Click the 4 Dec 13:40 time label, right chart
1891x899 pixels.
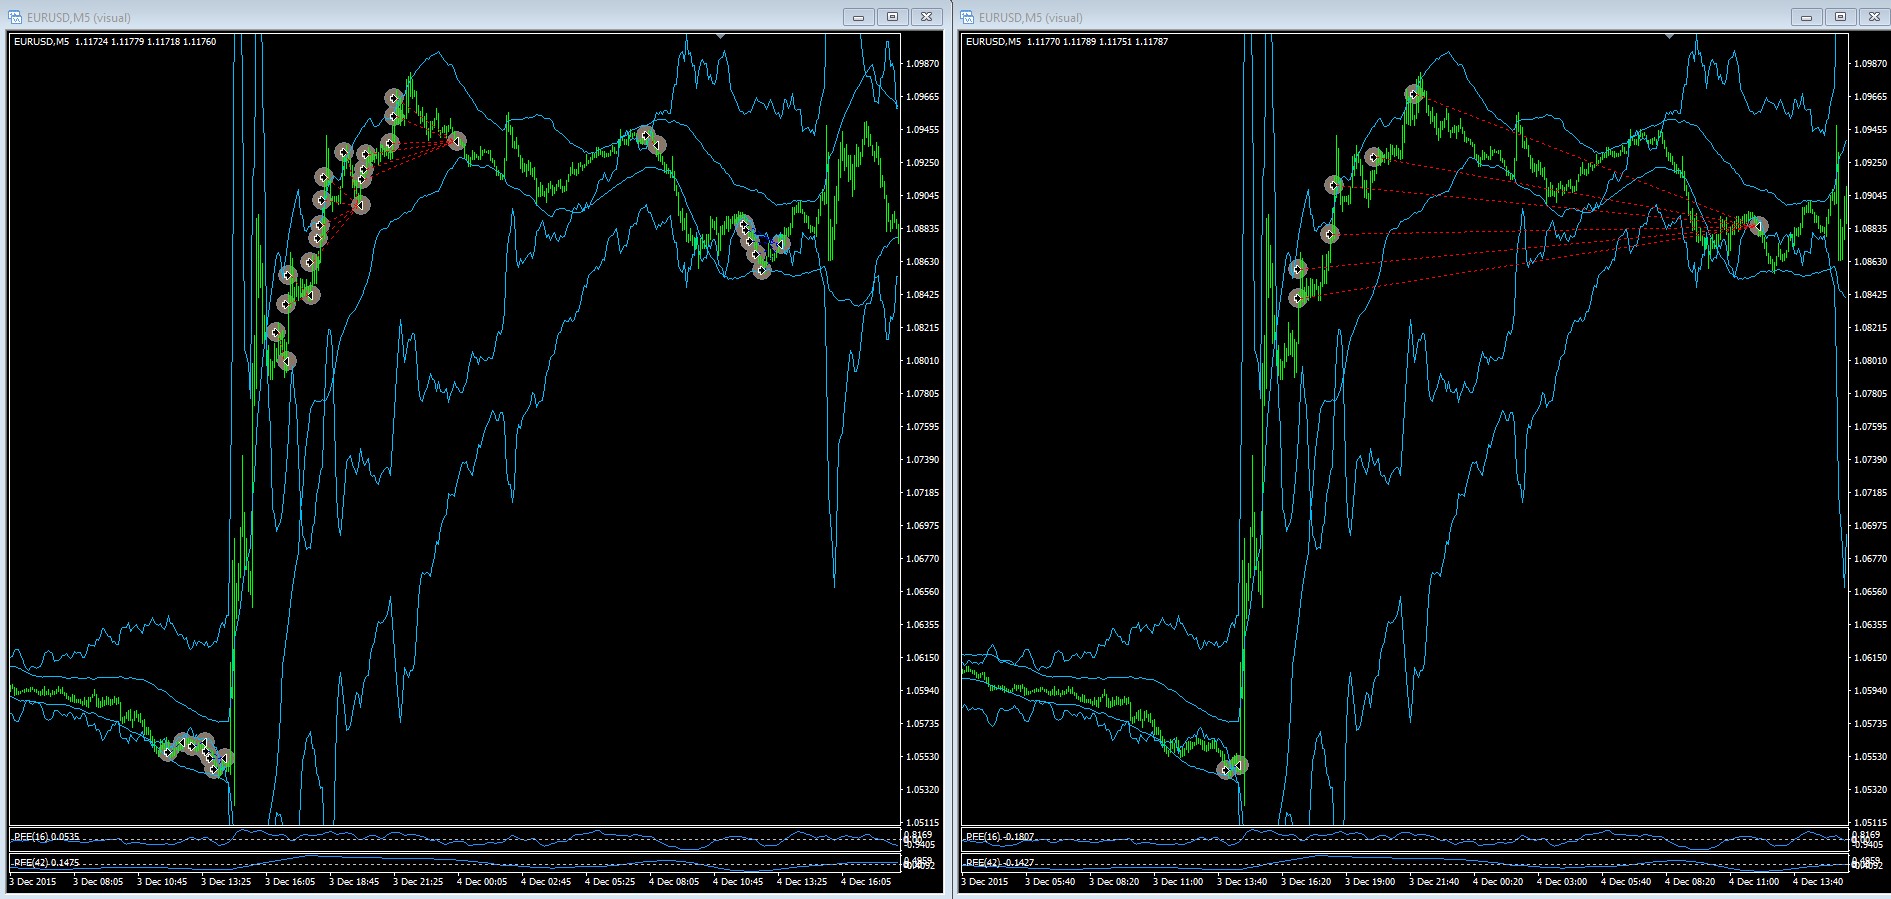point(1818,882)
